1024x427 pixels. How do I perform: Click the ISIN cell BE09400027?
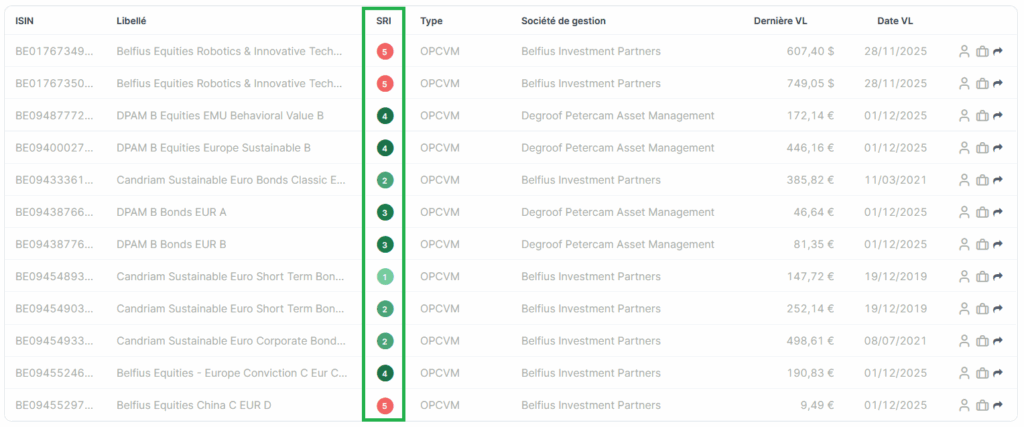[54, 148]
